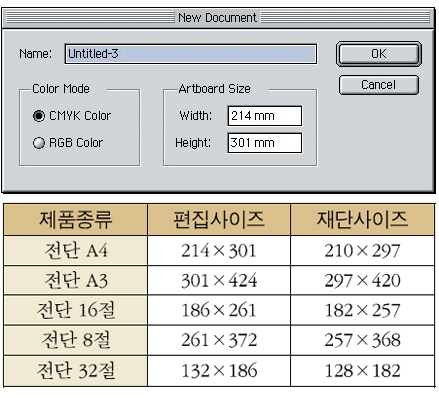Click the Name field containing Untitled-3

click(191, 54)
